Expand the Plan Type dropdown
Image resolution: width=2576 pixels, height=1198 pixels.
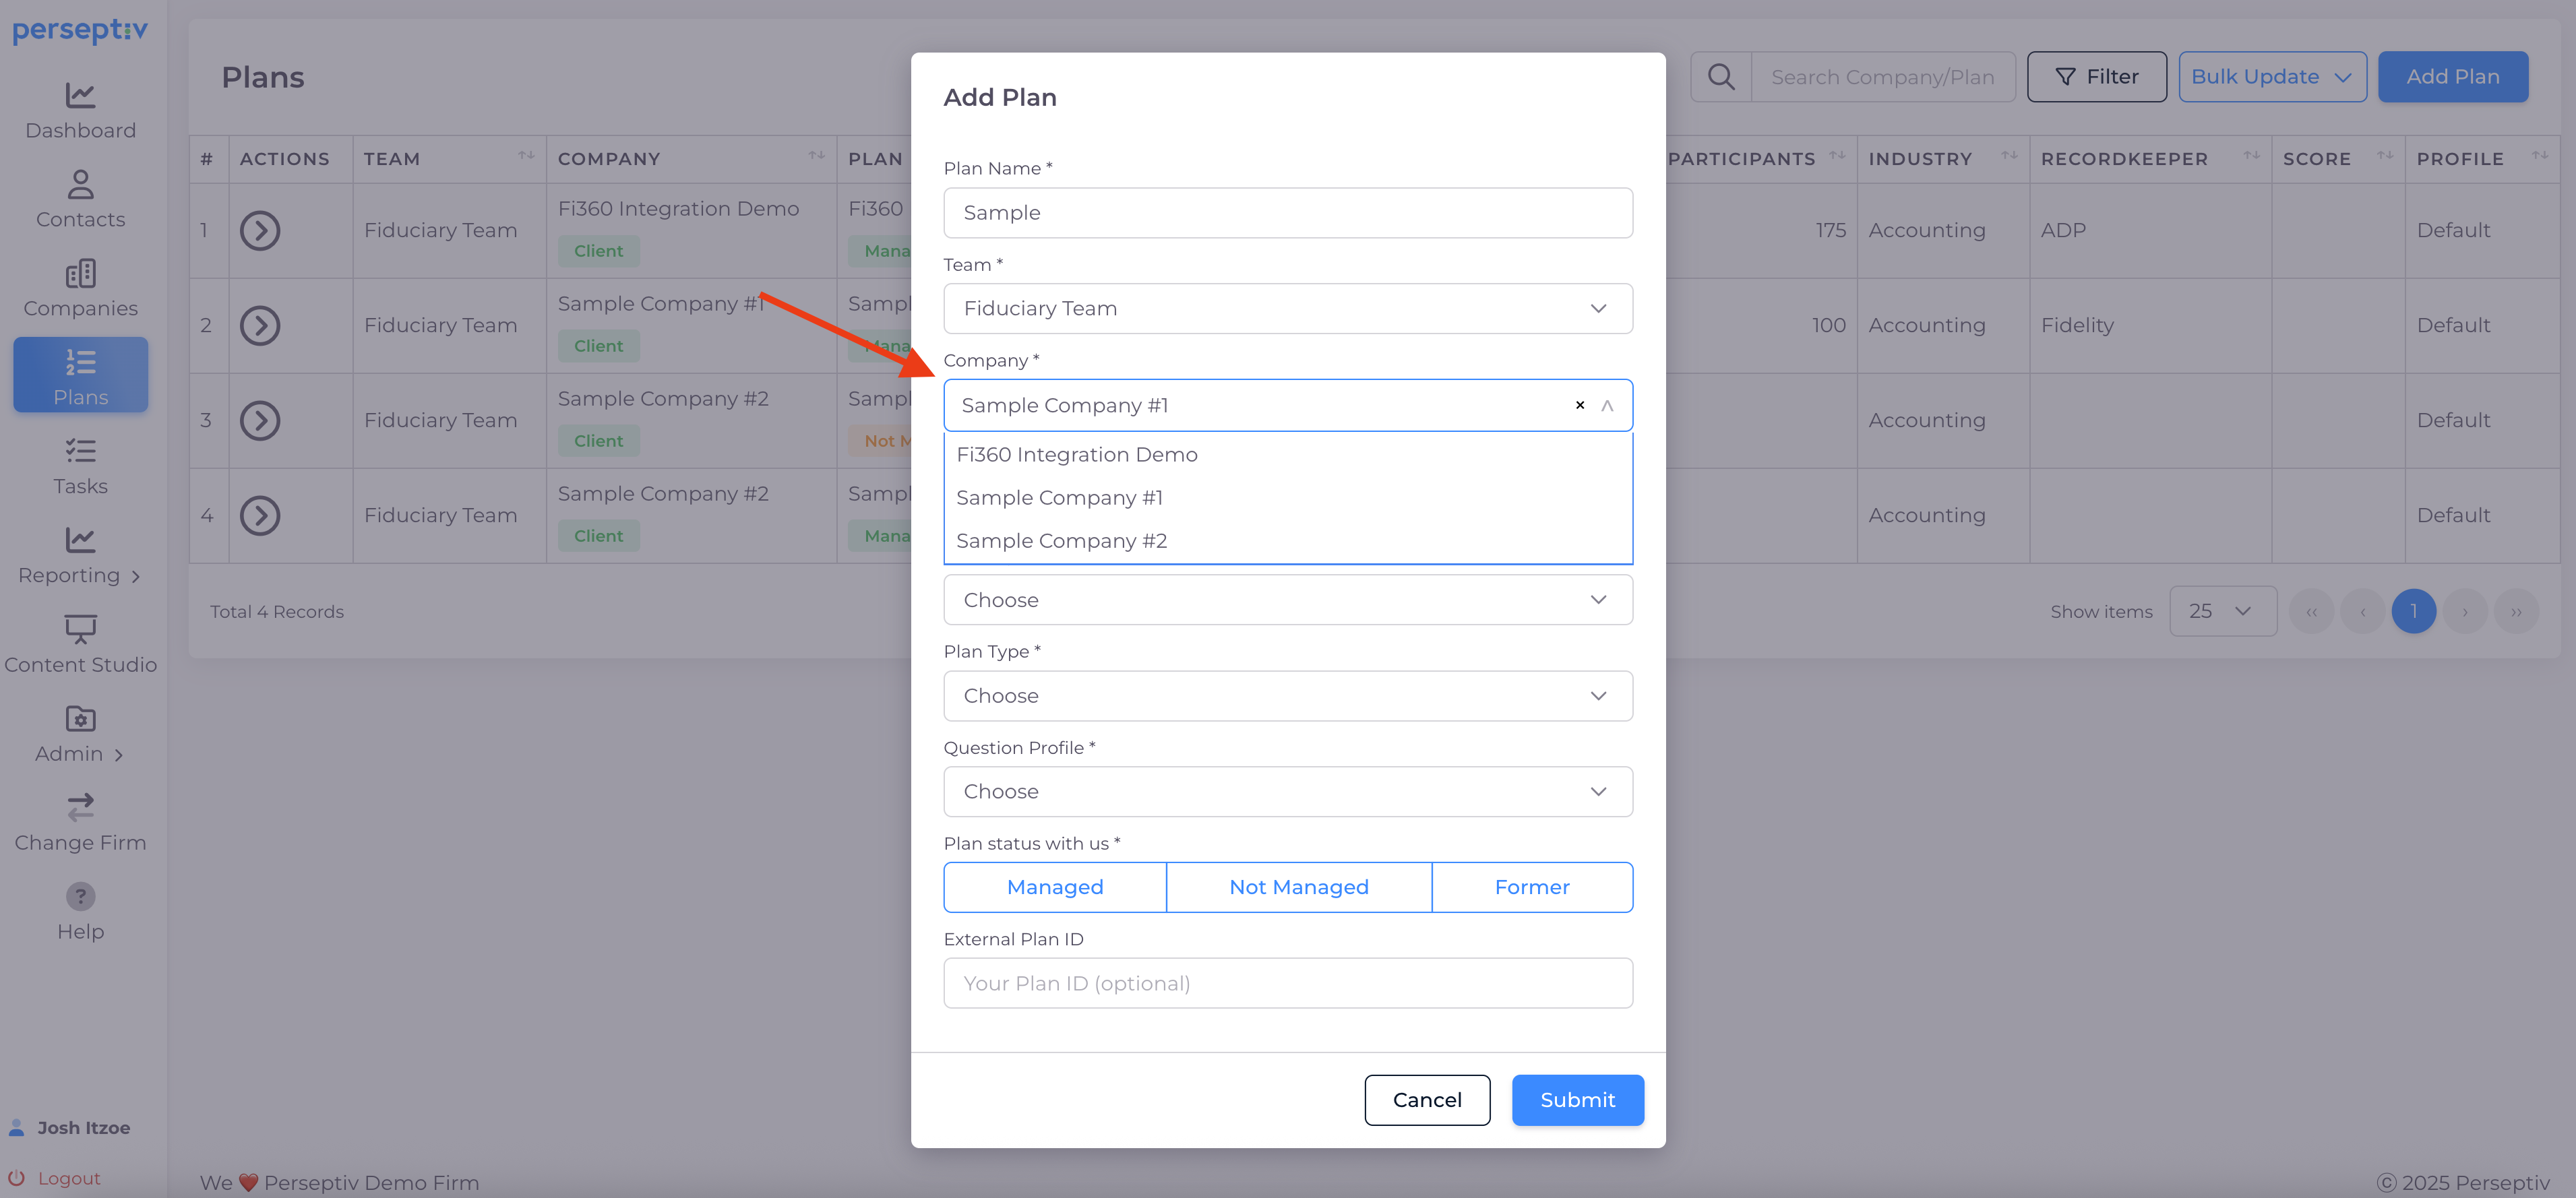[1287, 696]
